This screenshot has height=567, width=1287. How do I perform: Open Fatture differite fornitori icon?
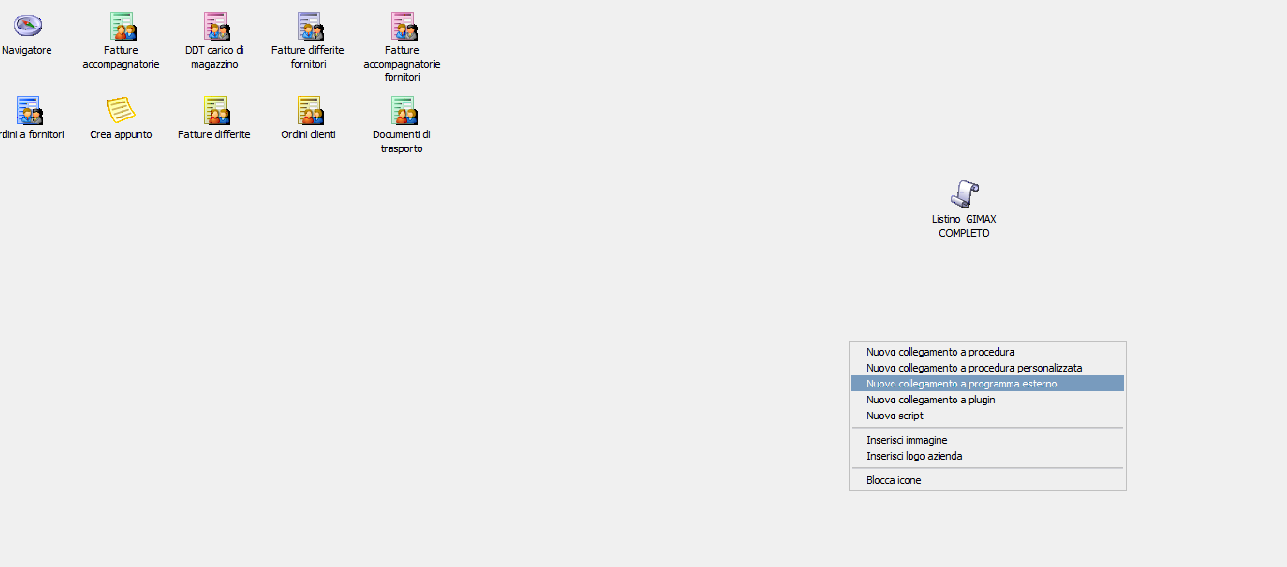pyautogui.click(x=309, y=26)
